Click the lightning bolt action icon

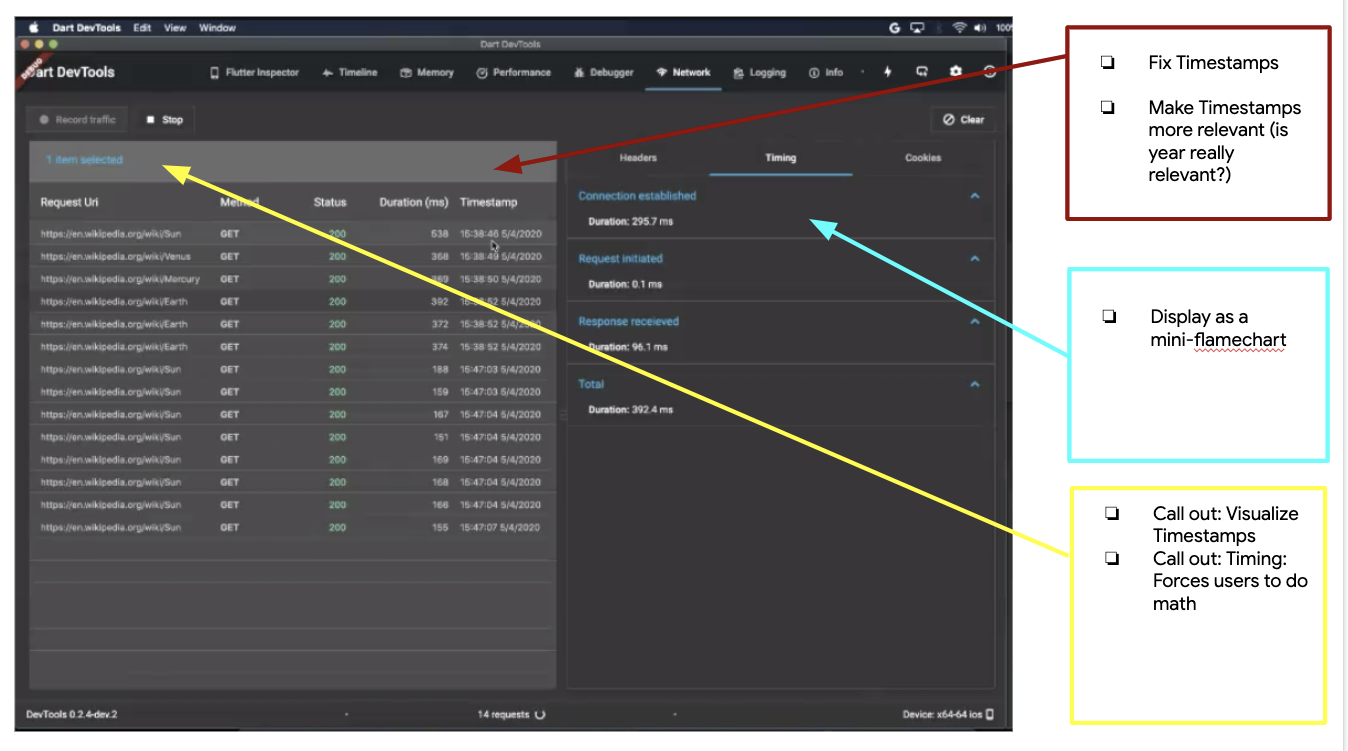(x=888, y=71)
